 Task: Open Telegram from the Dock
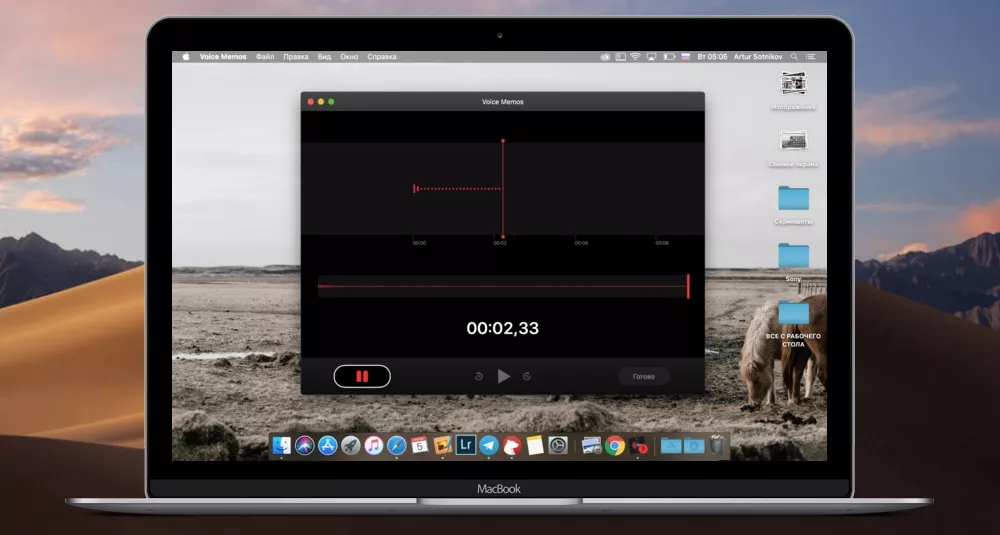point(489,445)
